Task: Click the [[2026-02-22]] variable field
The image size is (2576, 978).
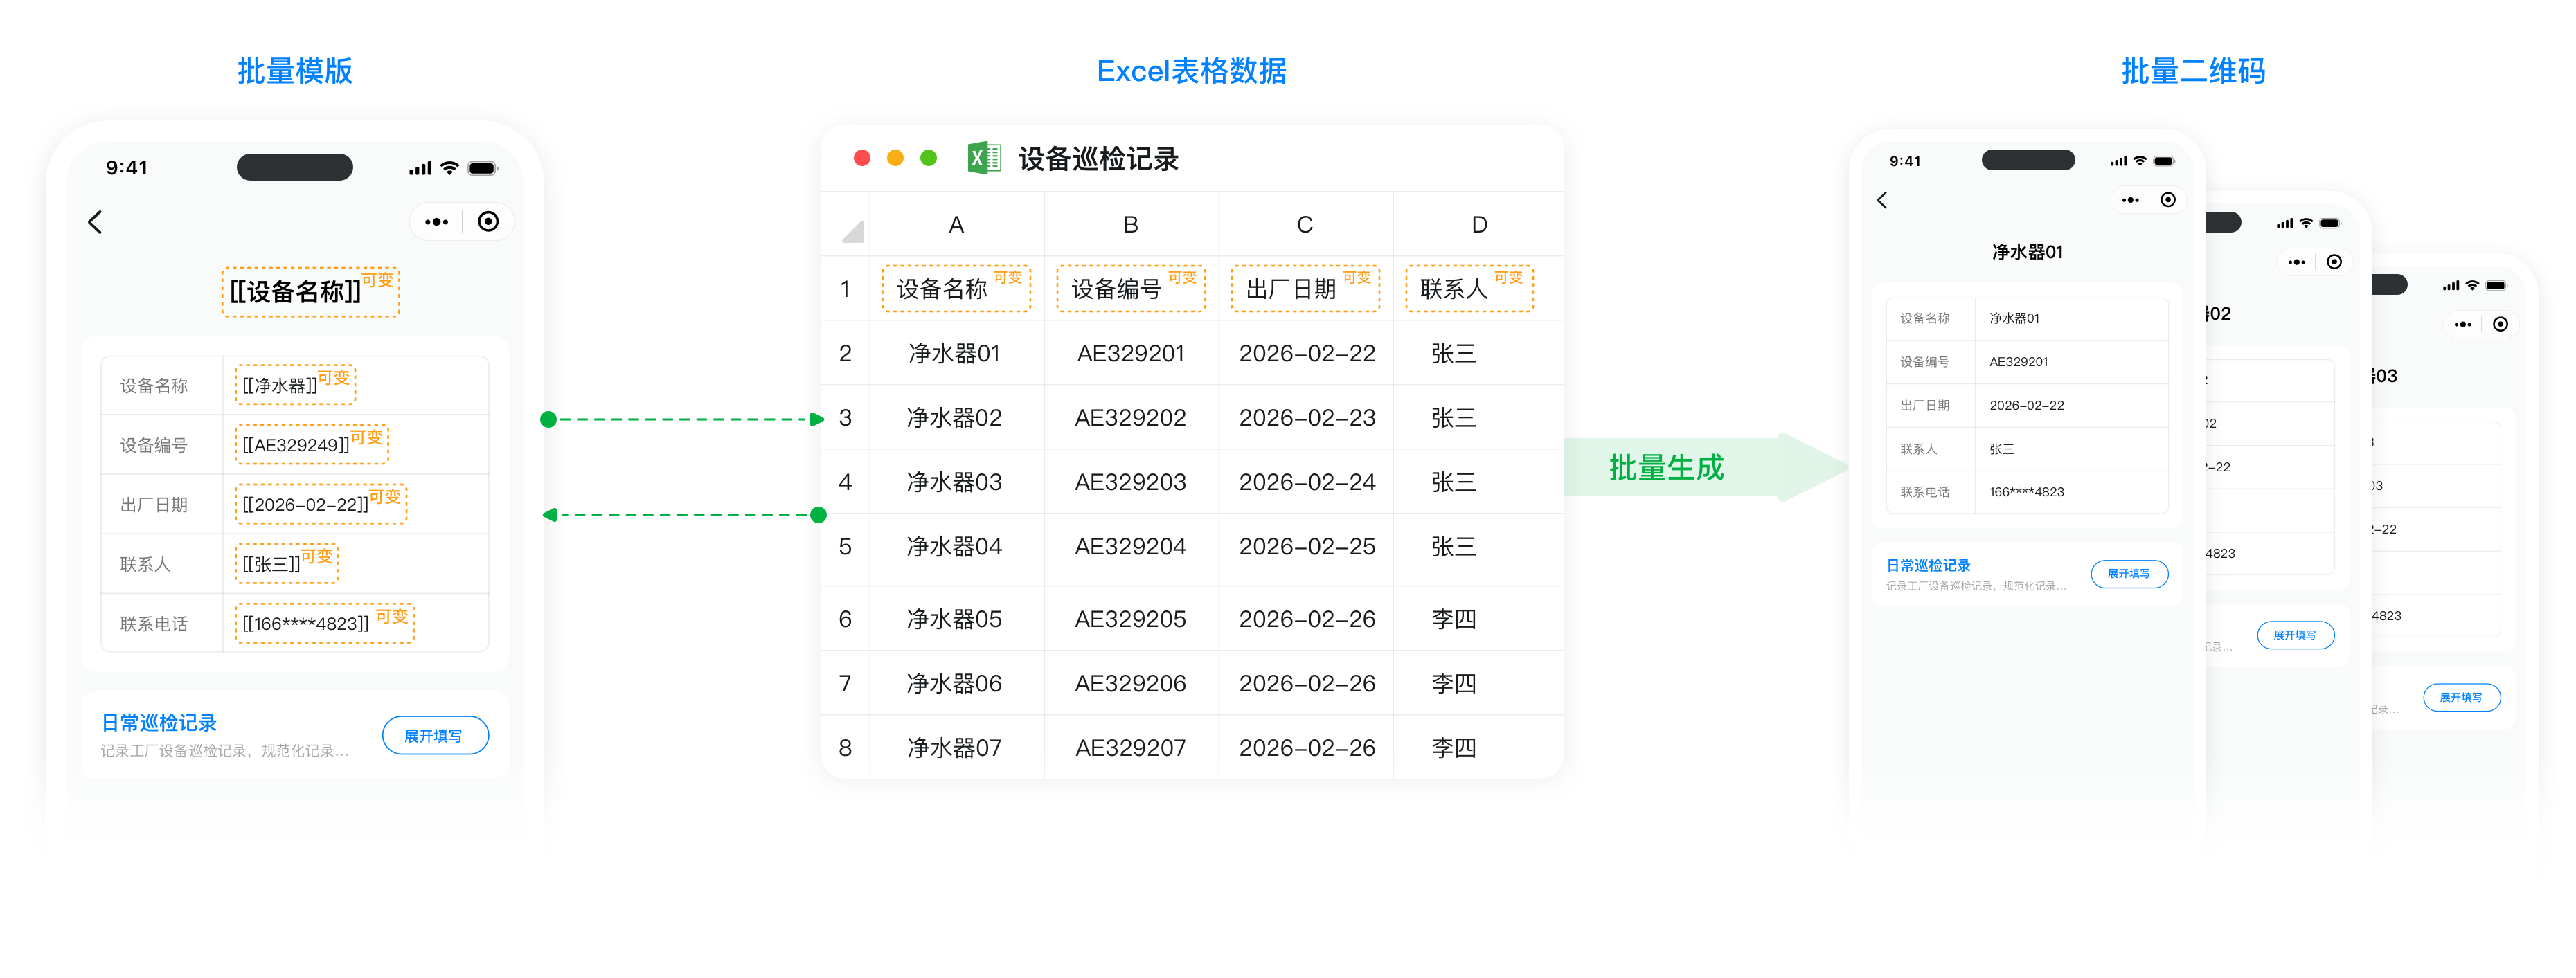Action: (x=321, y=504)
